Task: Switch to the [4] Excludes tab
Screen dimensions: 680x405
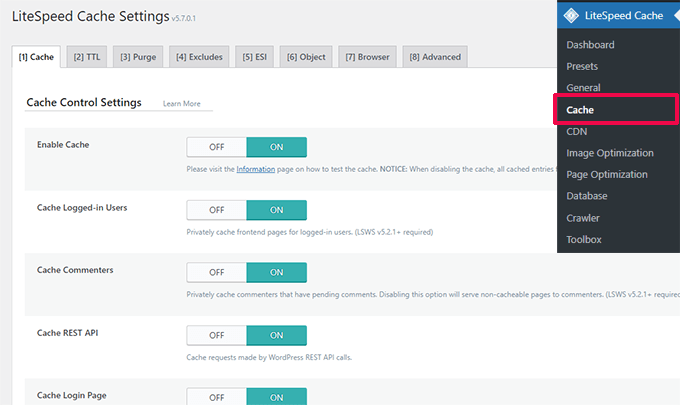Action: (x=199, y=57)
